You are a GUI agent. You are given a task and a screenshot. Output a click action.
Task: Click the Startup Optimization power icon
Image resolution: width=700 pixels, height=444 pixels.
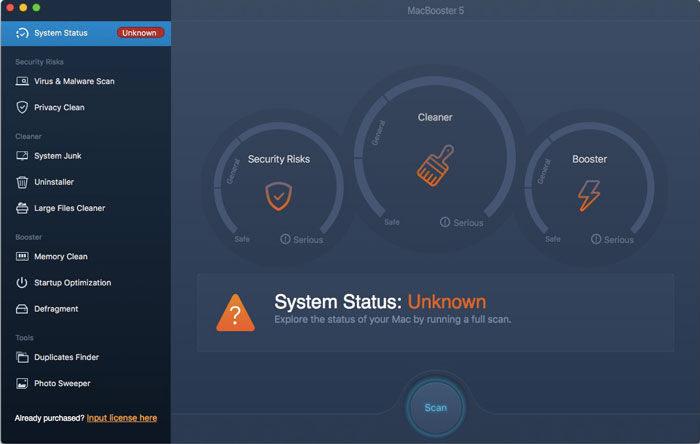pyautogui.click(x=22, y=282)
